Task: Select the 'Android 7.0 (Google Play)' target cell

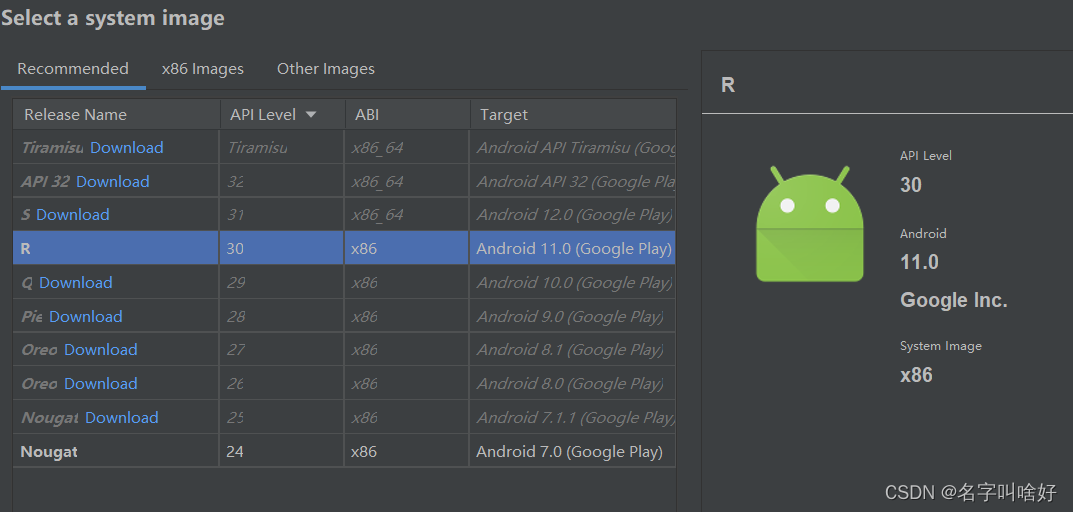Action: [573, 451]
